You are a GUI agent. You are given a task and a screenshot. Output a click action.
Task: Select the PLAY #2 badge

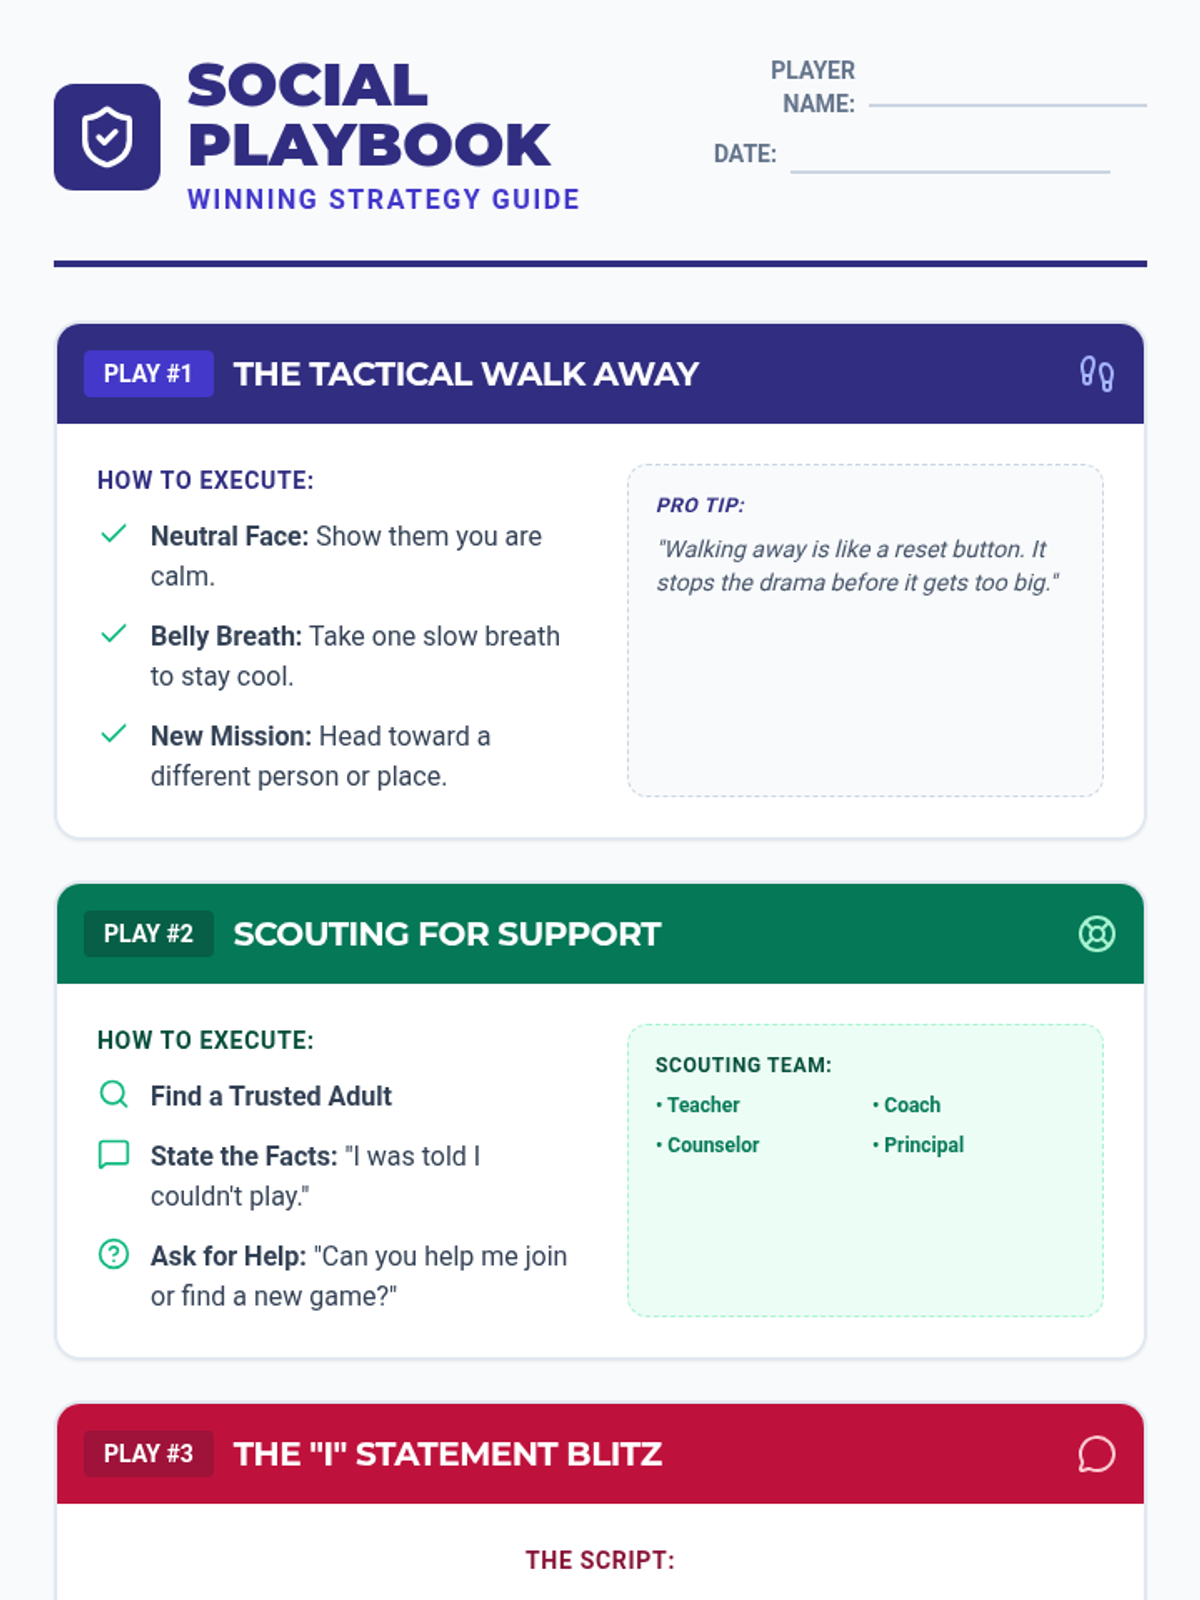point(148,934)
